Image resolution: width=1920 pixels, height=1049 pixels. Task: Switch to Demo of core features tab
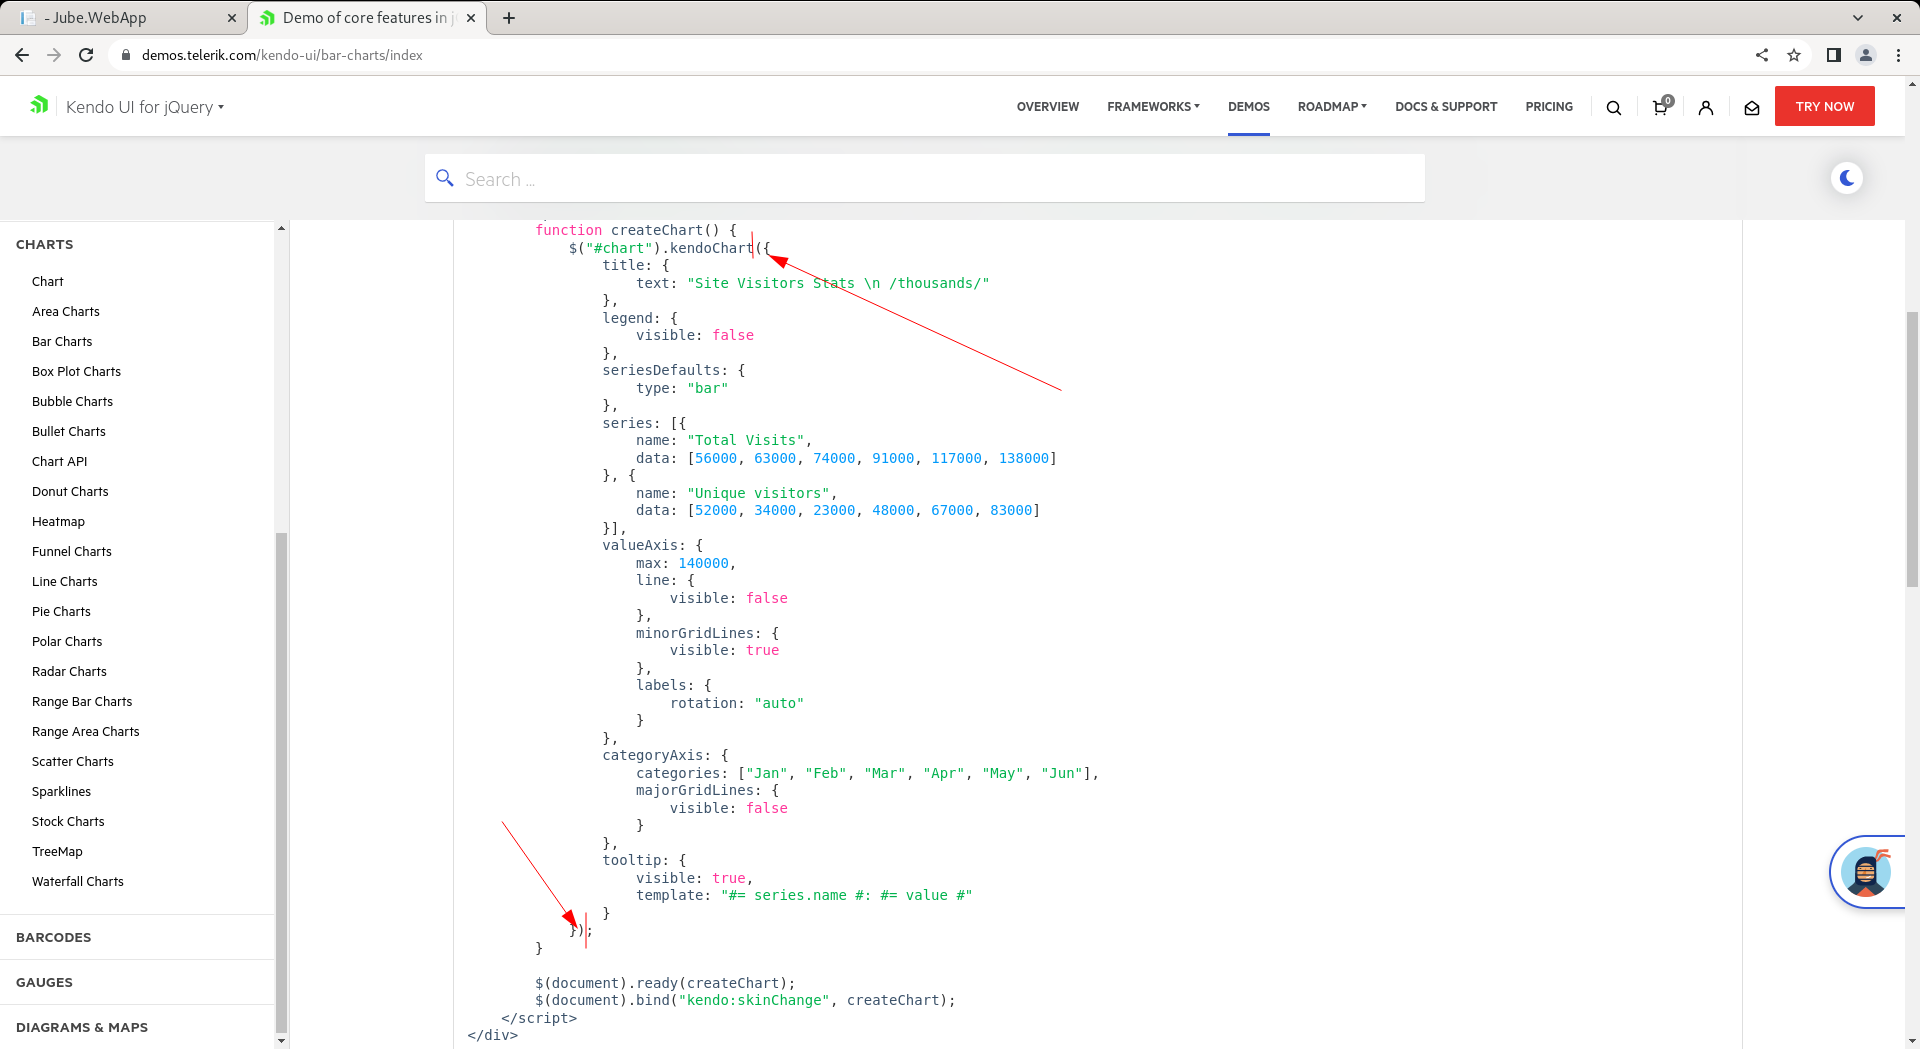point(367,18)
